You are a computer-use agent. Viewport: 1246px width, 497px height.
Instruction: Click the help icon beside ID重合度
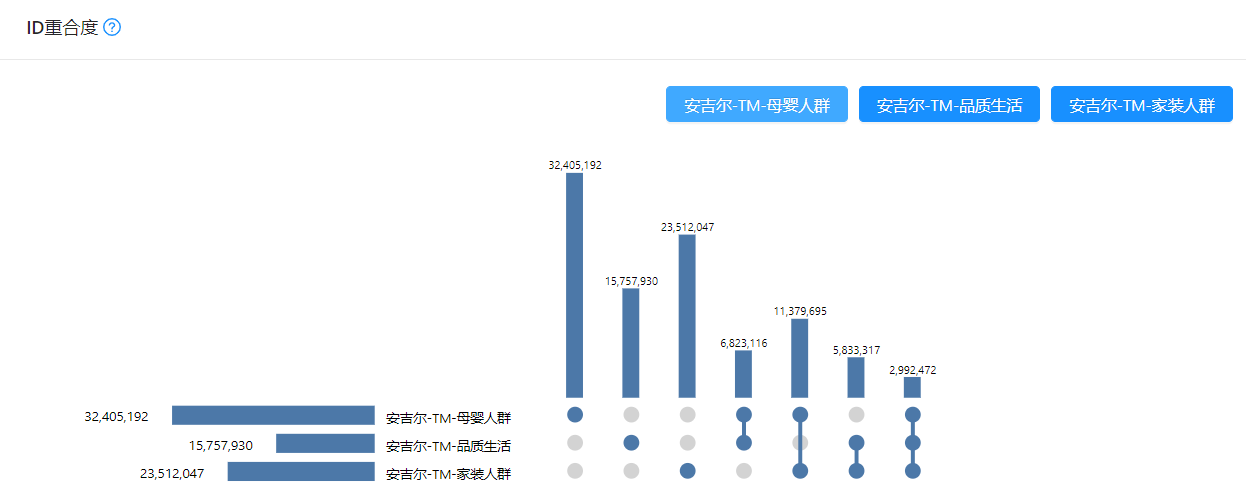112,27
